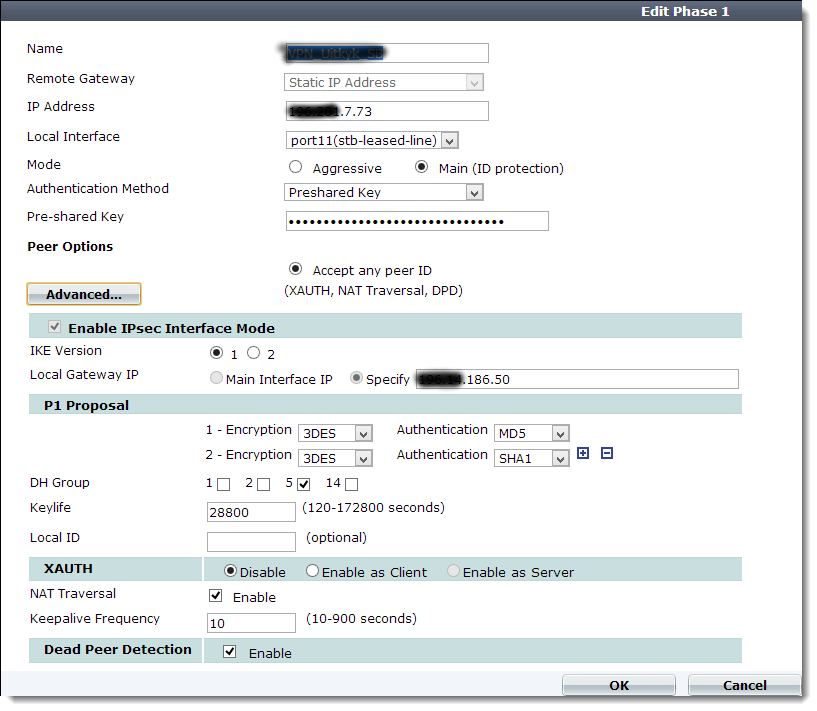
Task: Open Authentication Method dropdown
Action: click(x=384, y=193)
